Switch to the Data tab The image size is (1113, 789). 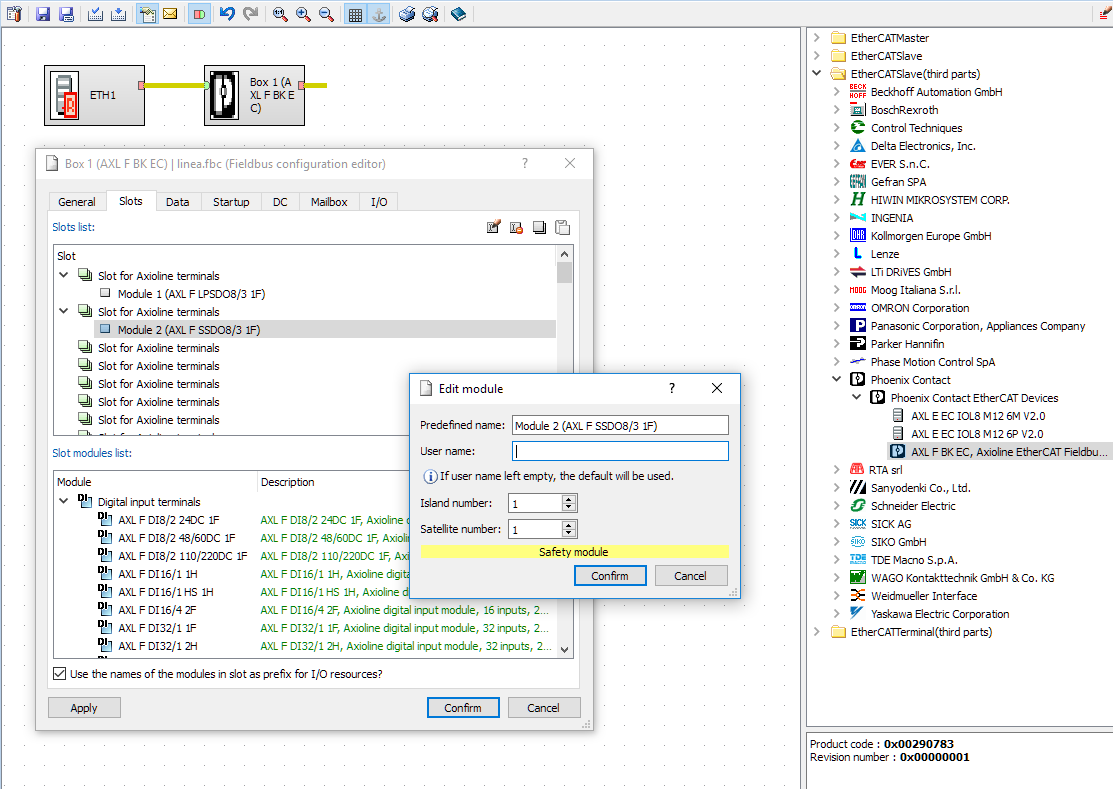177,202
